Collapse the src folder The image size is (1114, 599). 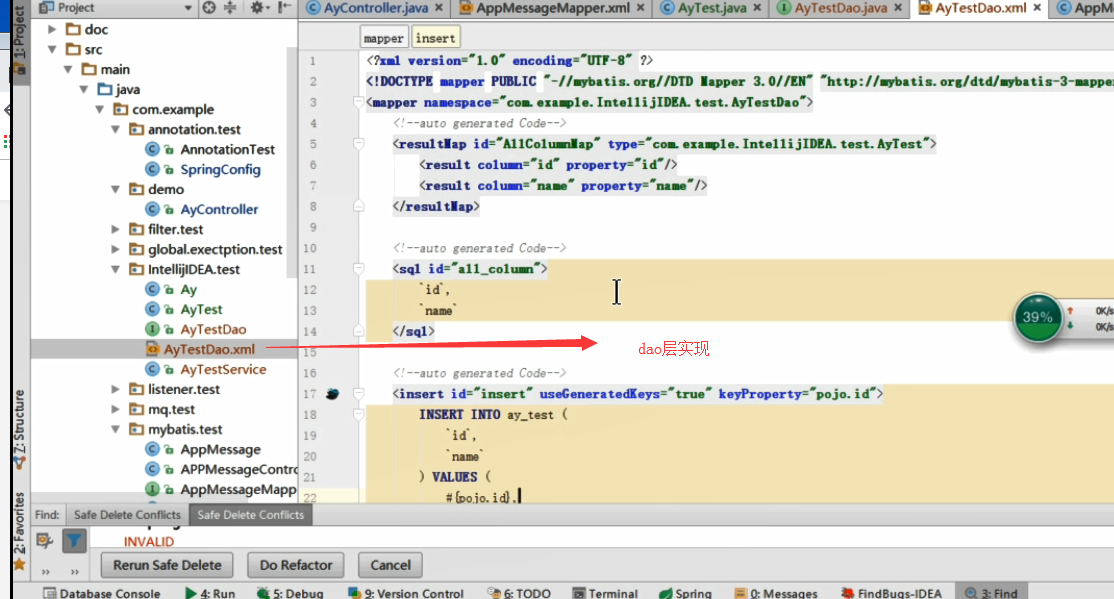52,49
